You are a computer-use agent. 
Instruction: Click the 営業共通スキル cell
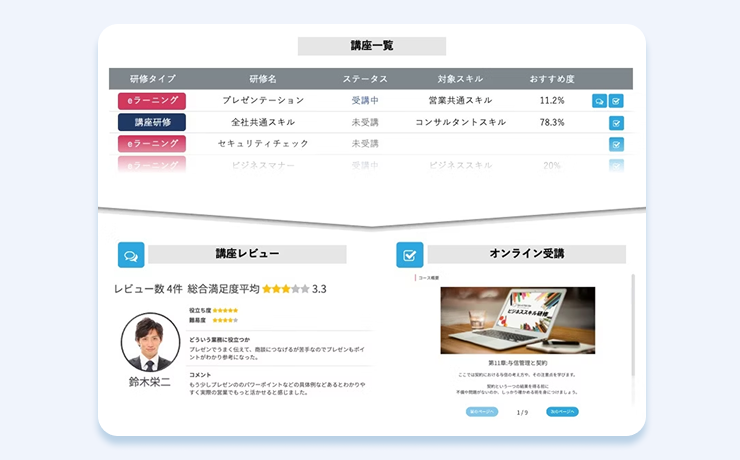point(460,100)
